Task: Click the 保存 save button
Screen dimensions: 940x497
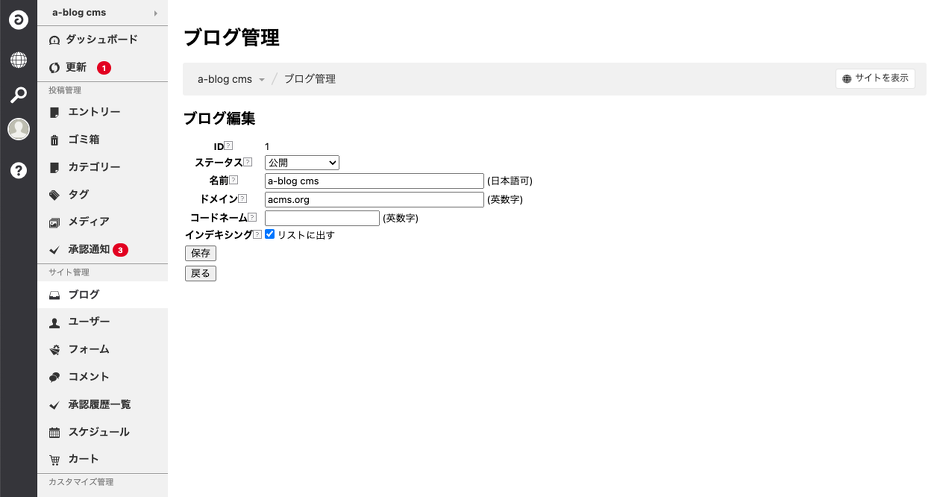Action: [201, 253]
